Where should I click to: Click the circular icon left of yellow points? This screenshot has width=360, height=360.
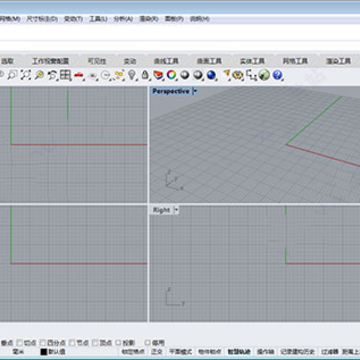[x=106, y=76]
